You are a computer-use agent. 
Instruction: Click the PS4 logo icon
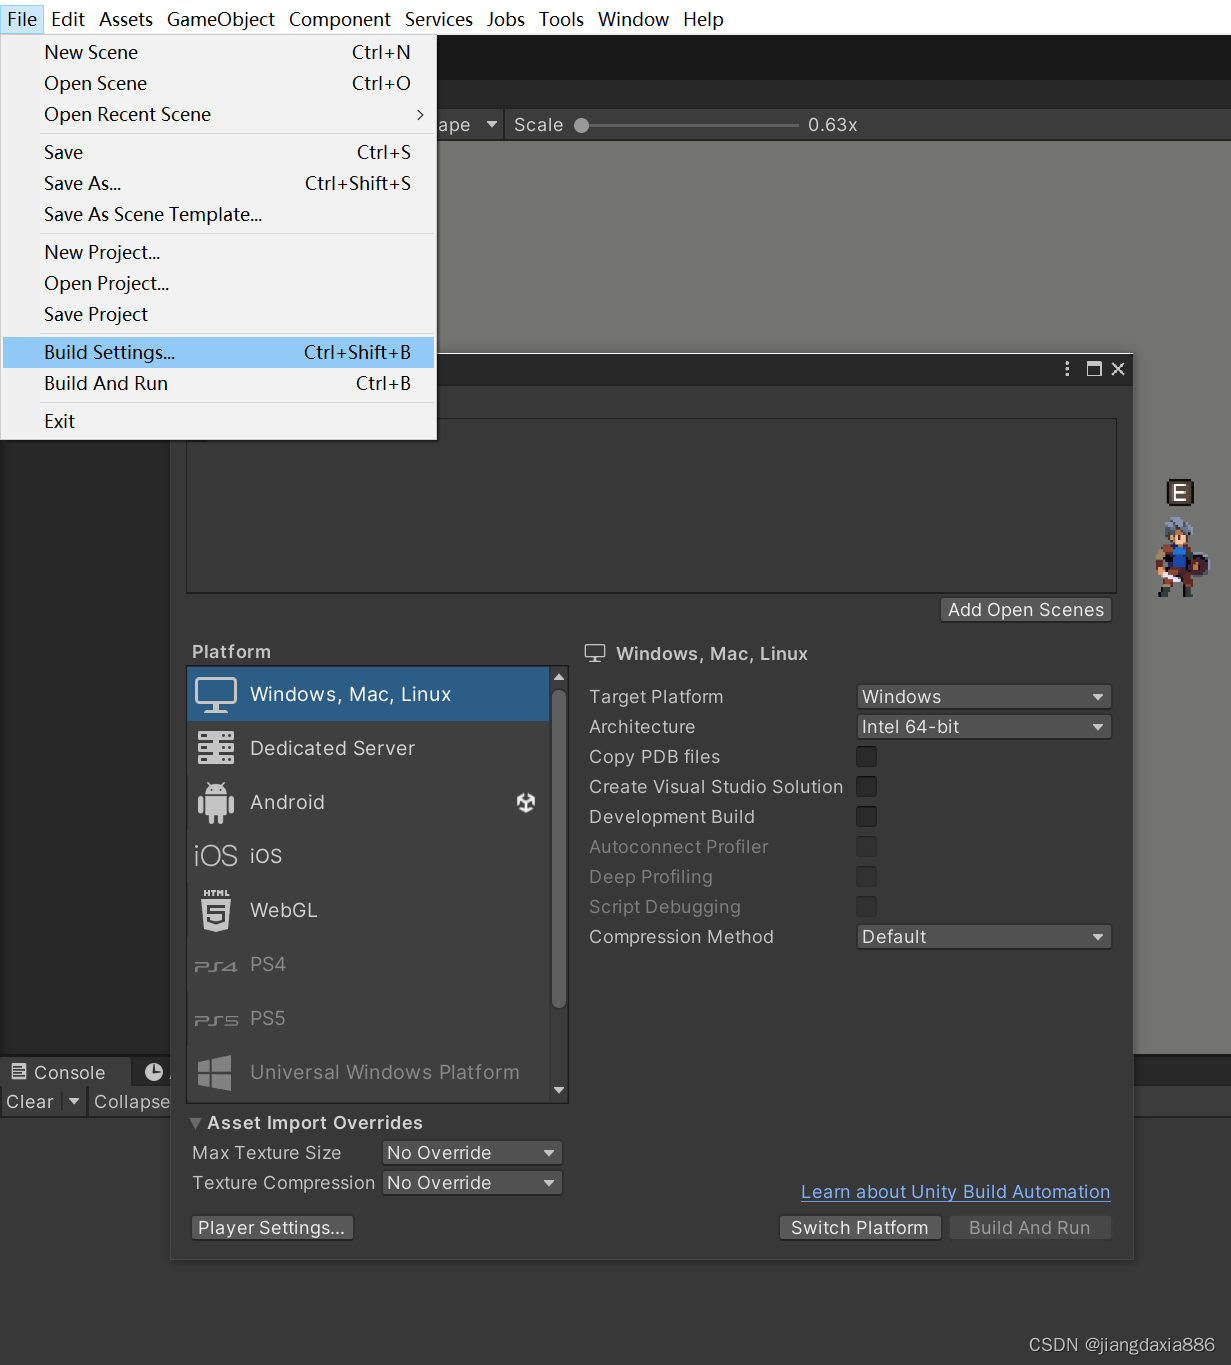click(x=216, y=966)
